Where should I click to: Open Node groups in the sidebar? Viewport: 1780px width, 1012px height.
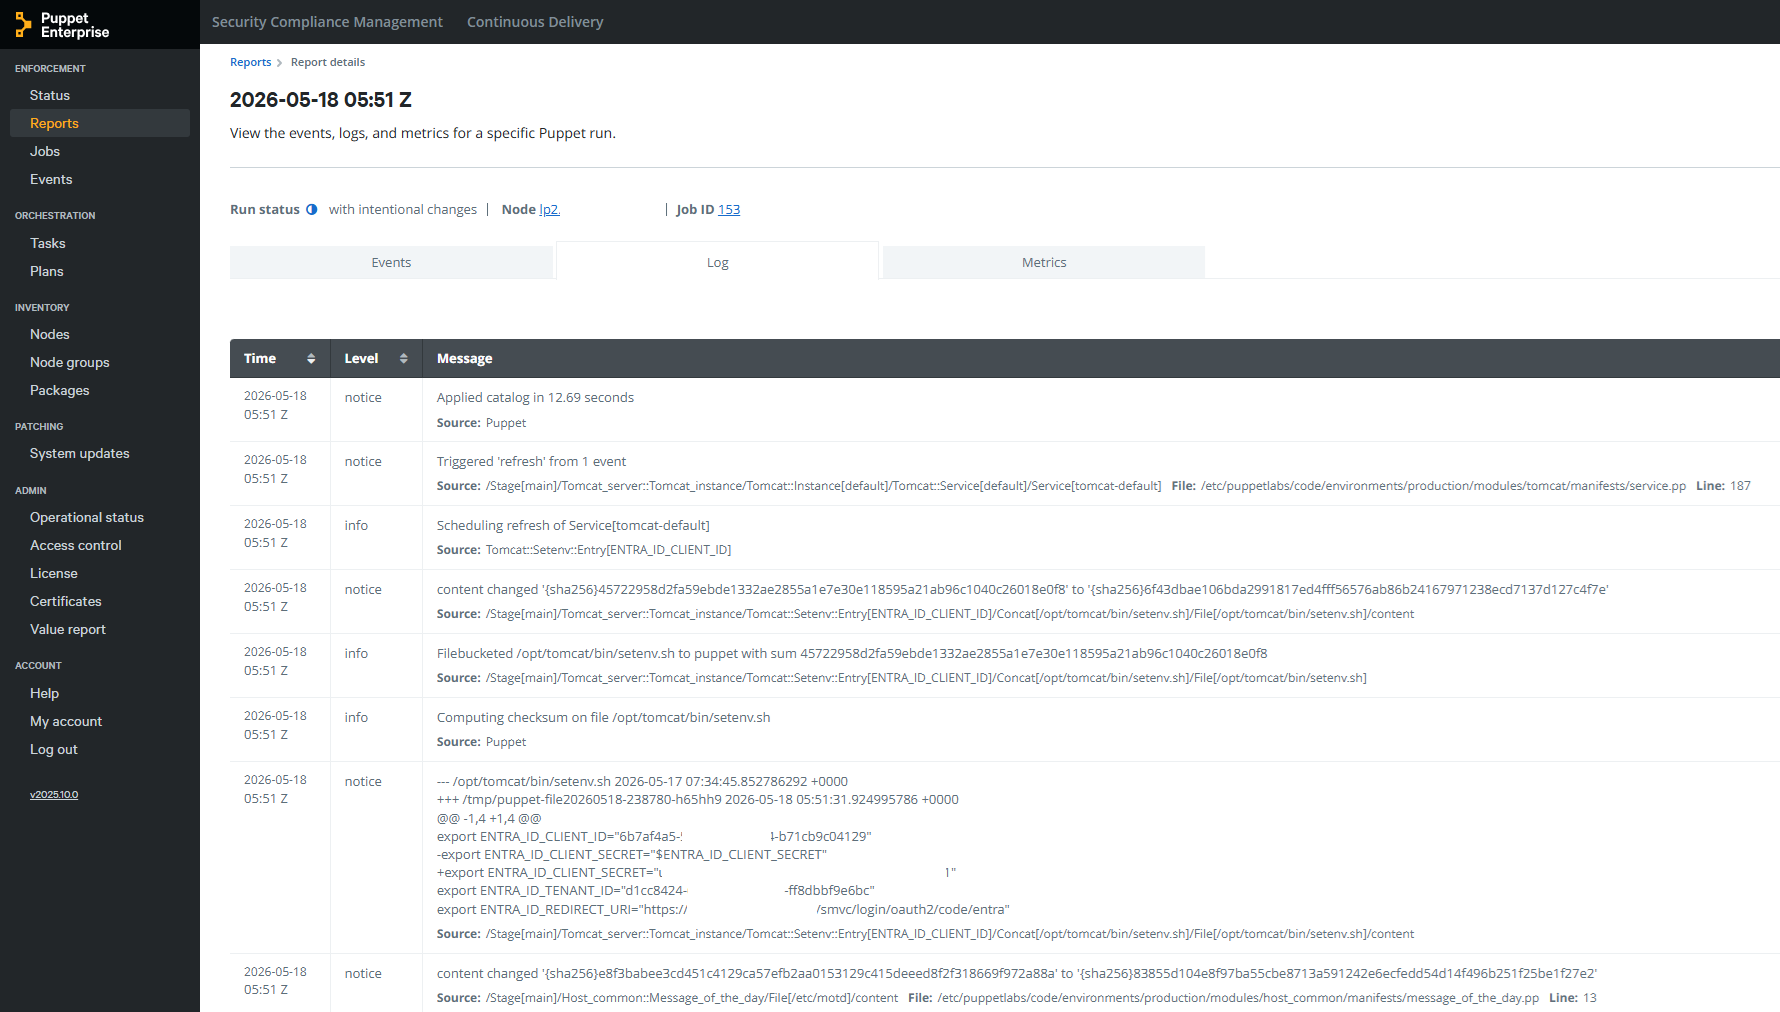pyautogui.click(x=70, y=362)
